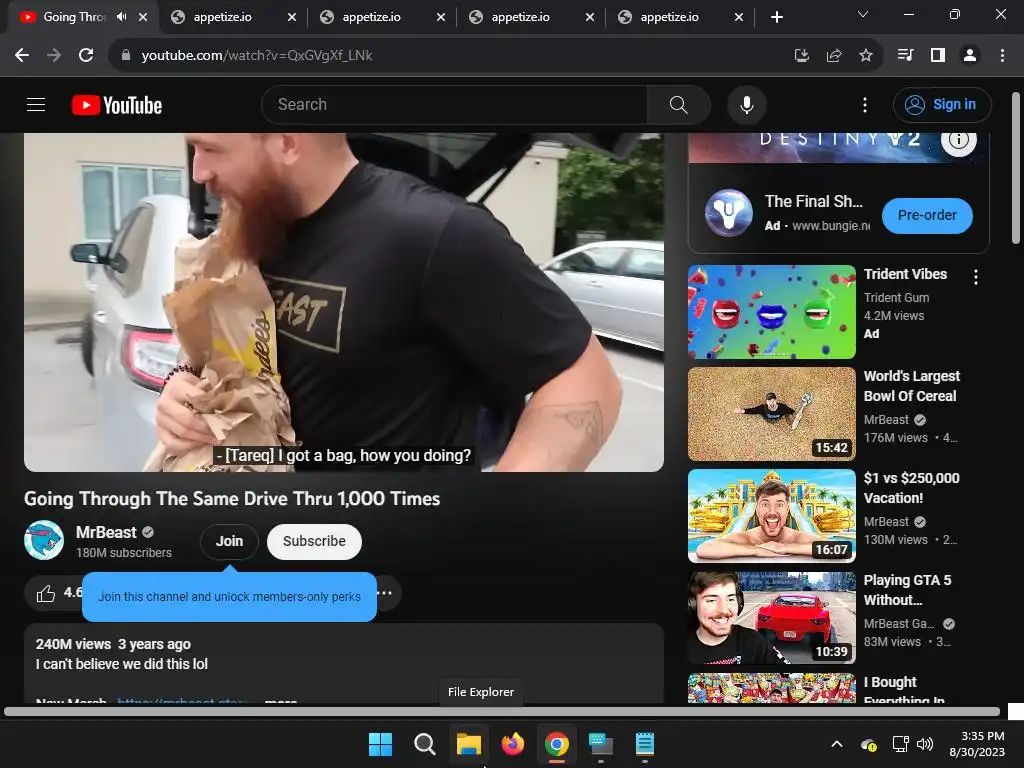Image resolution: width=1024 pixels, height=768 pixels.
Task: Bookmark this page with star icon
Action: coord(866,56)
